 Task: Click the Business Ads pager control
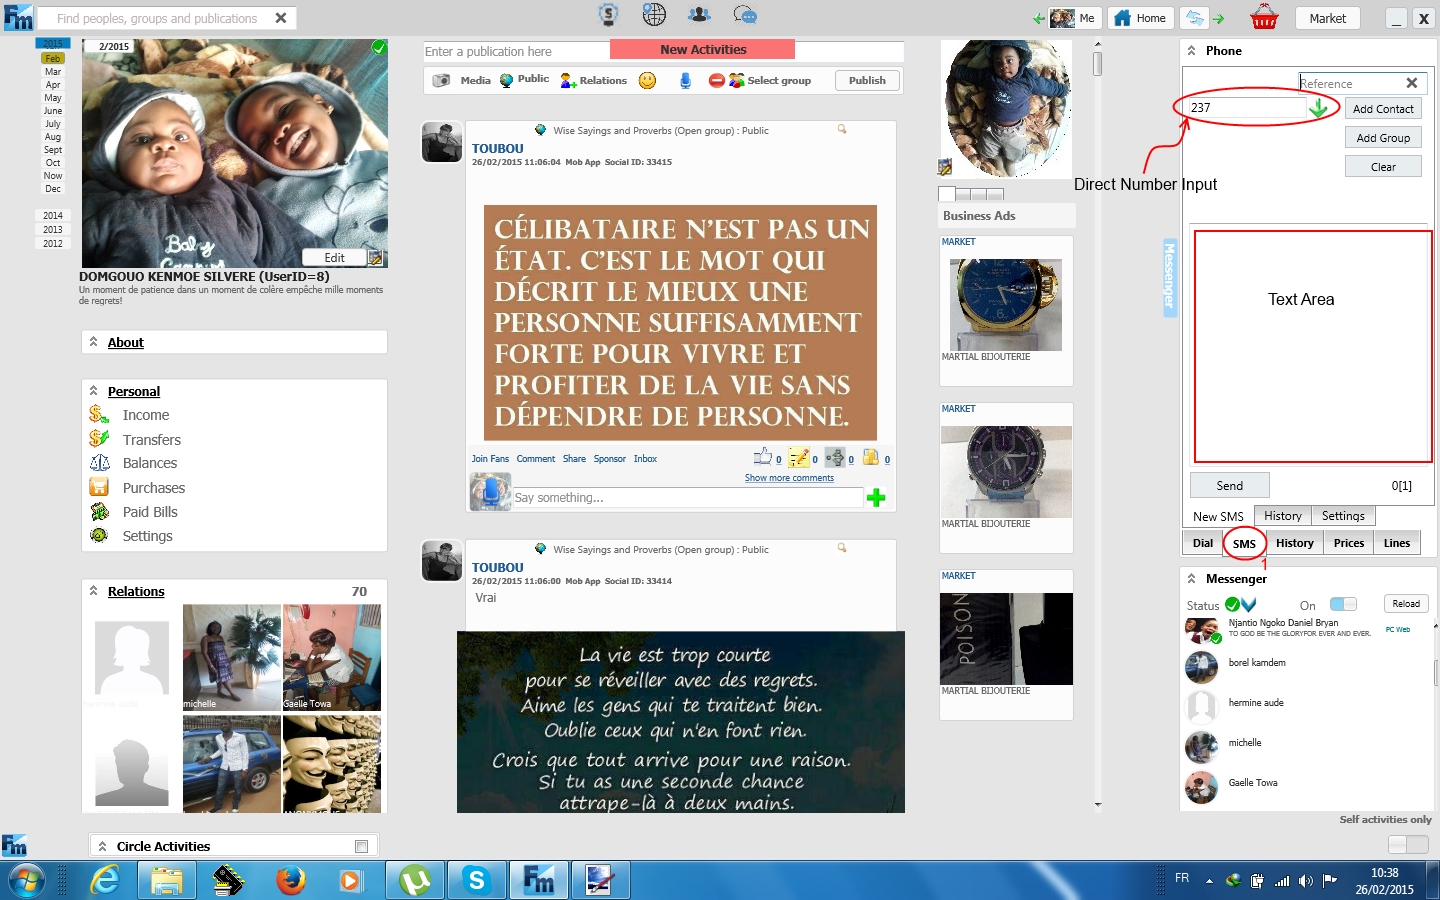coord(970,194)
